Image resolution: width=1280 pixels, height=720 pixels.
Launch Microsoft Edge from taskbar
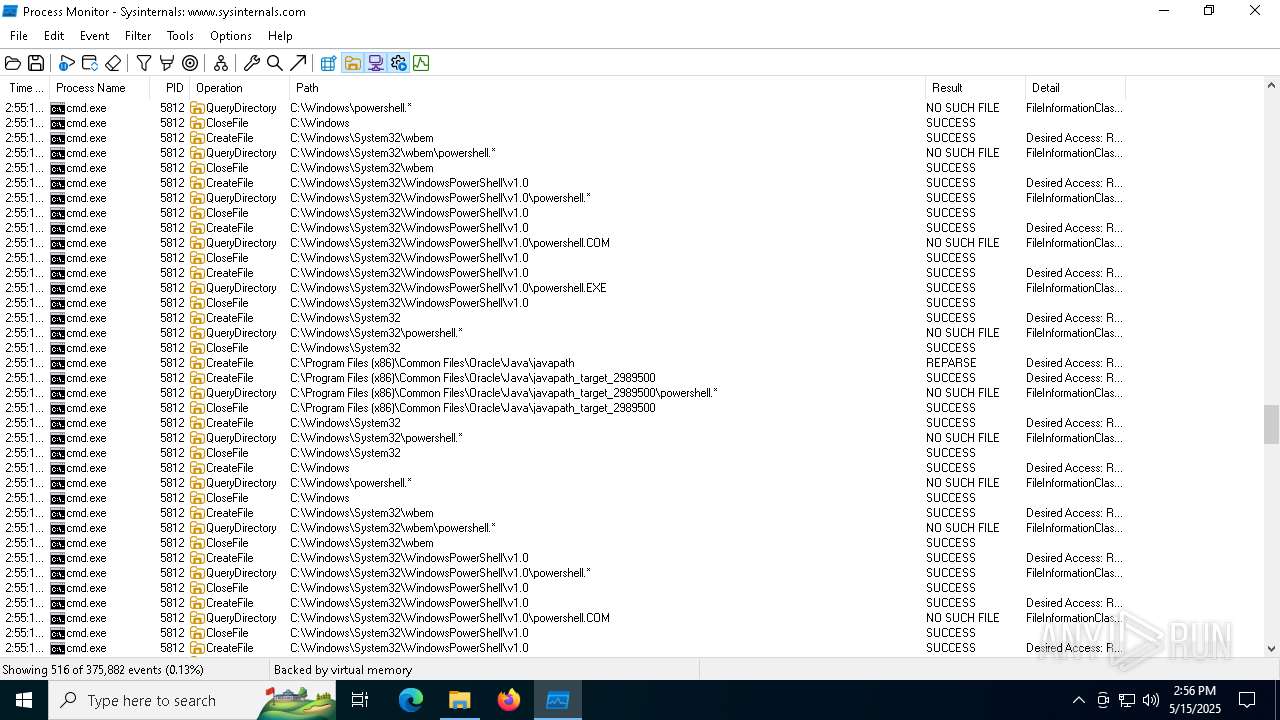pyautogui.click(x=411, y=700)
